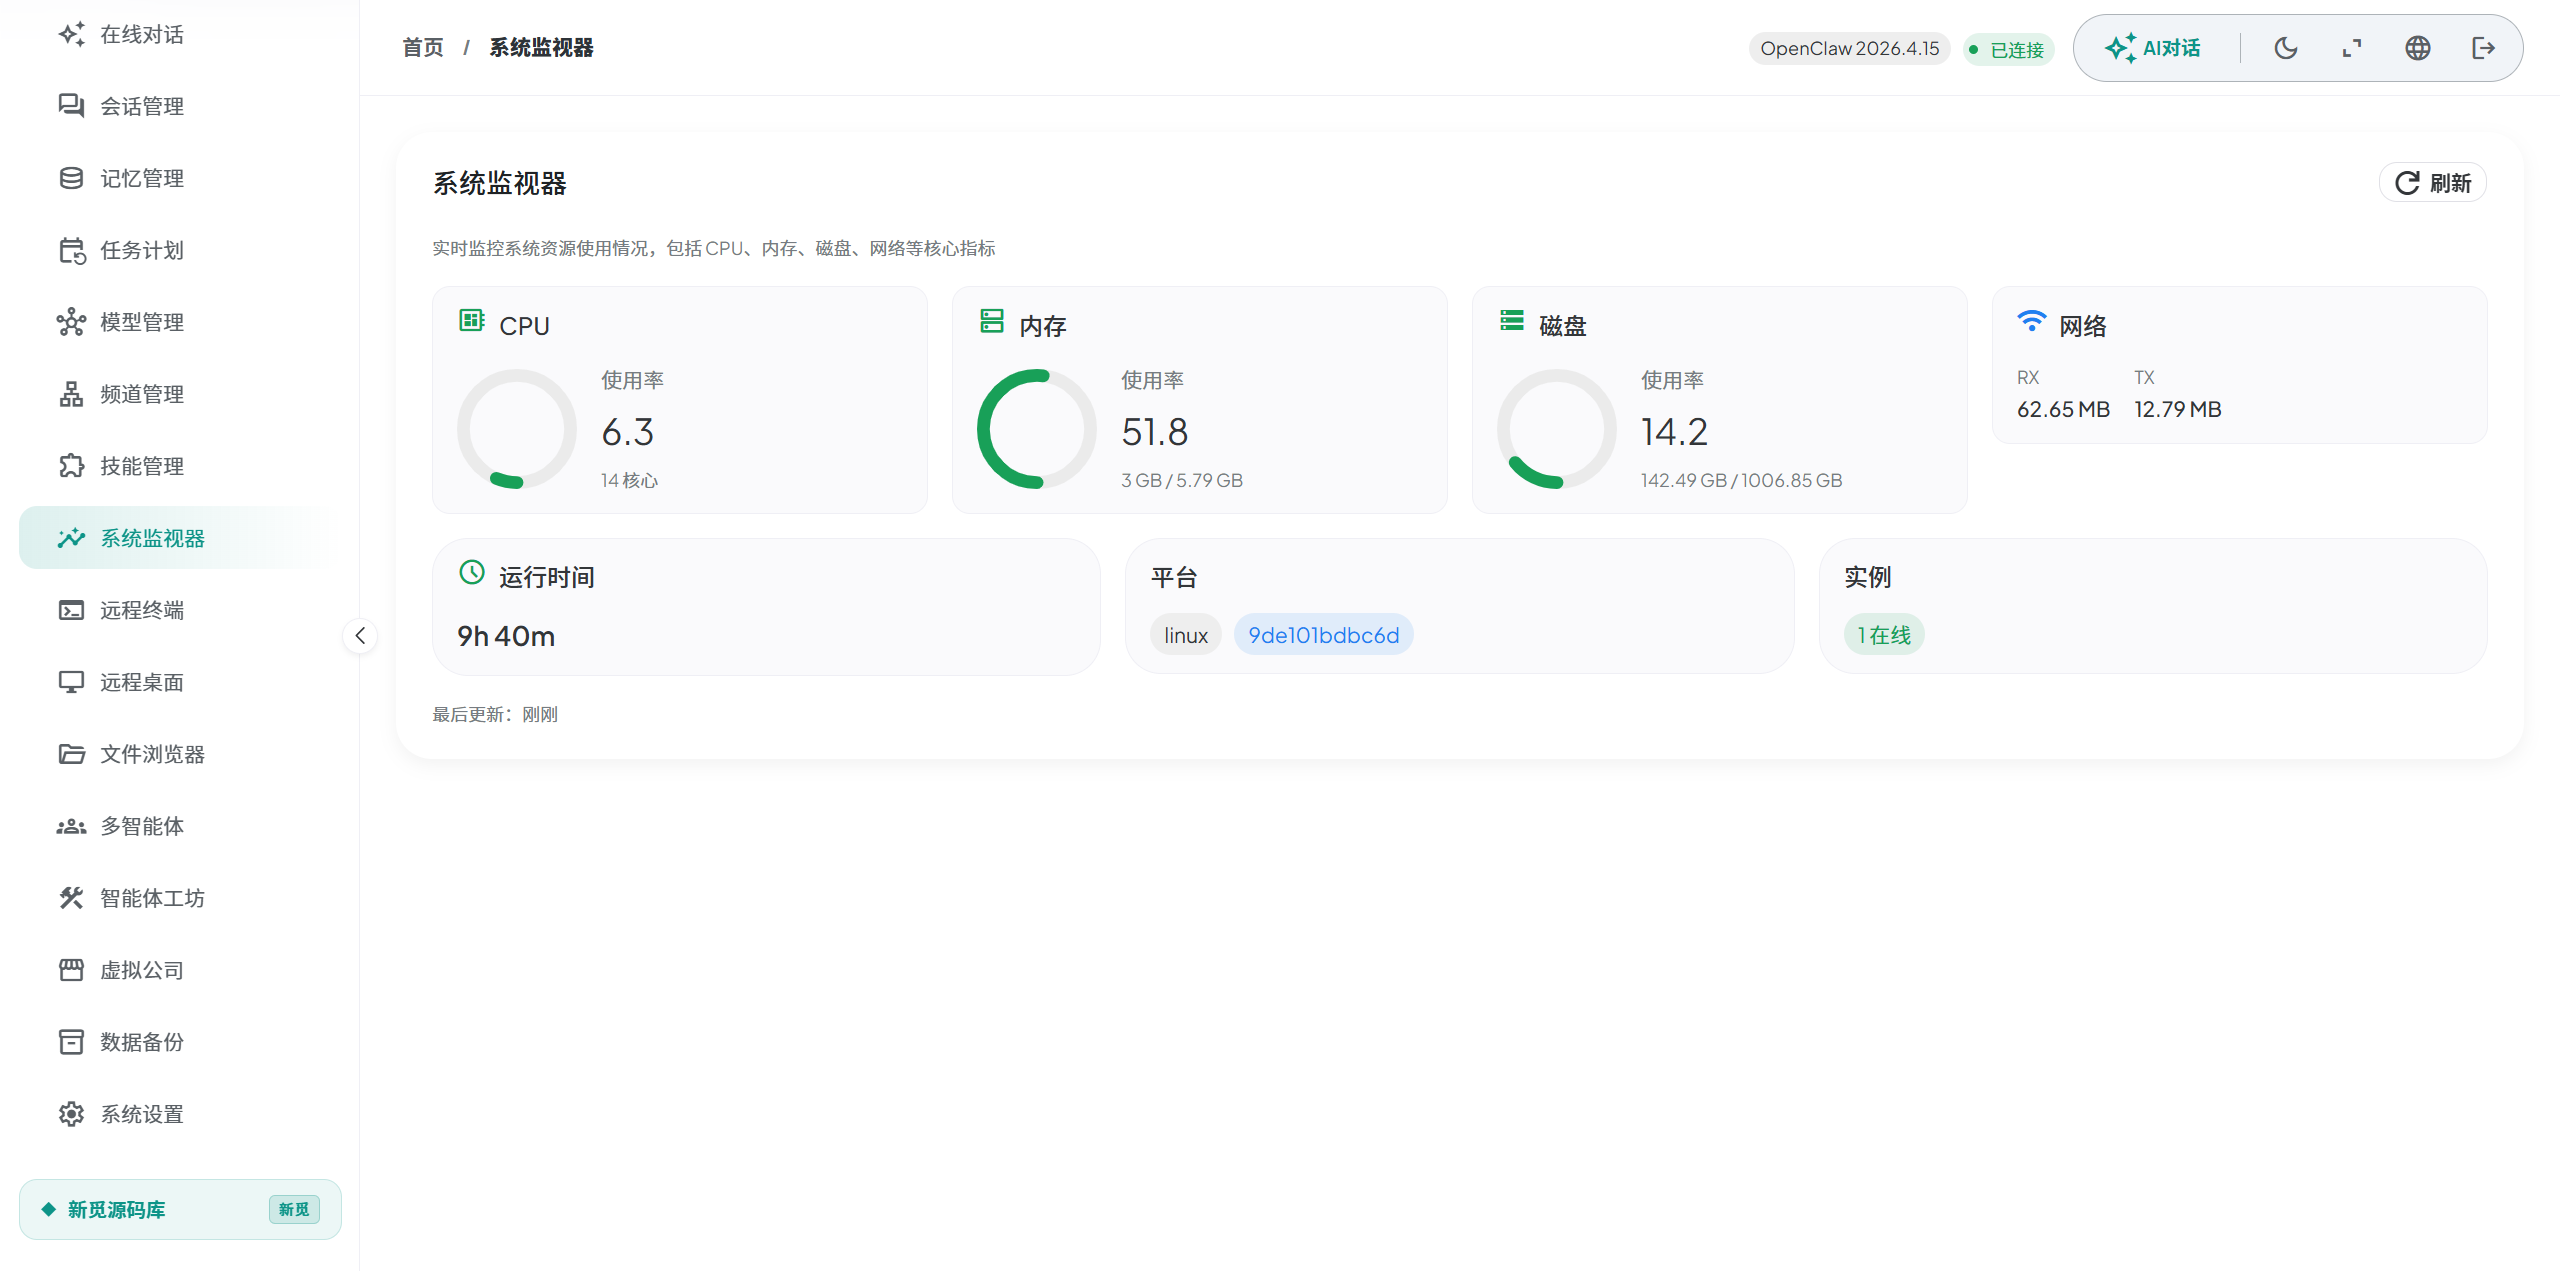
Task: Open 任务计划 calendar icon
Action: pyautogui.click(x=71, y=250)
